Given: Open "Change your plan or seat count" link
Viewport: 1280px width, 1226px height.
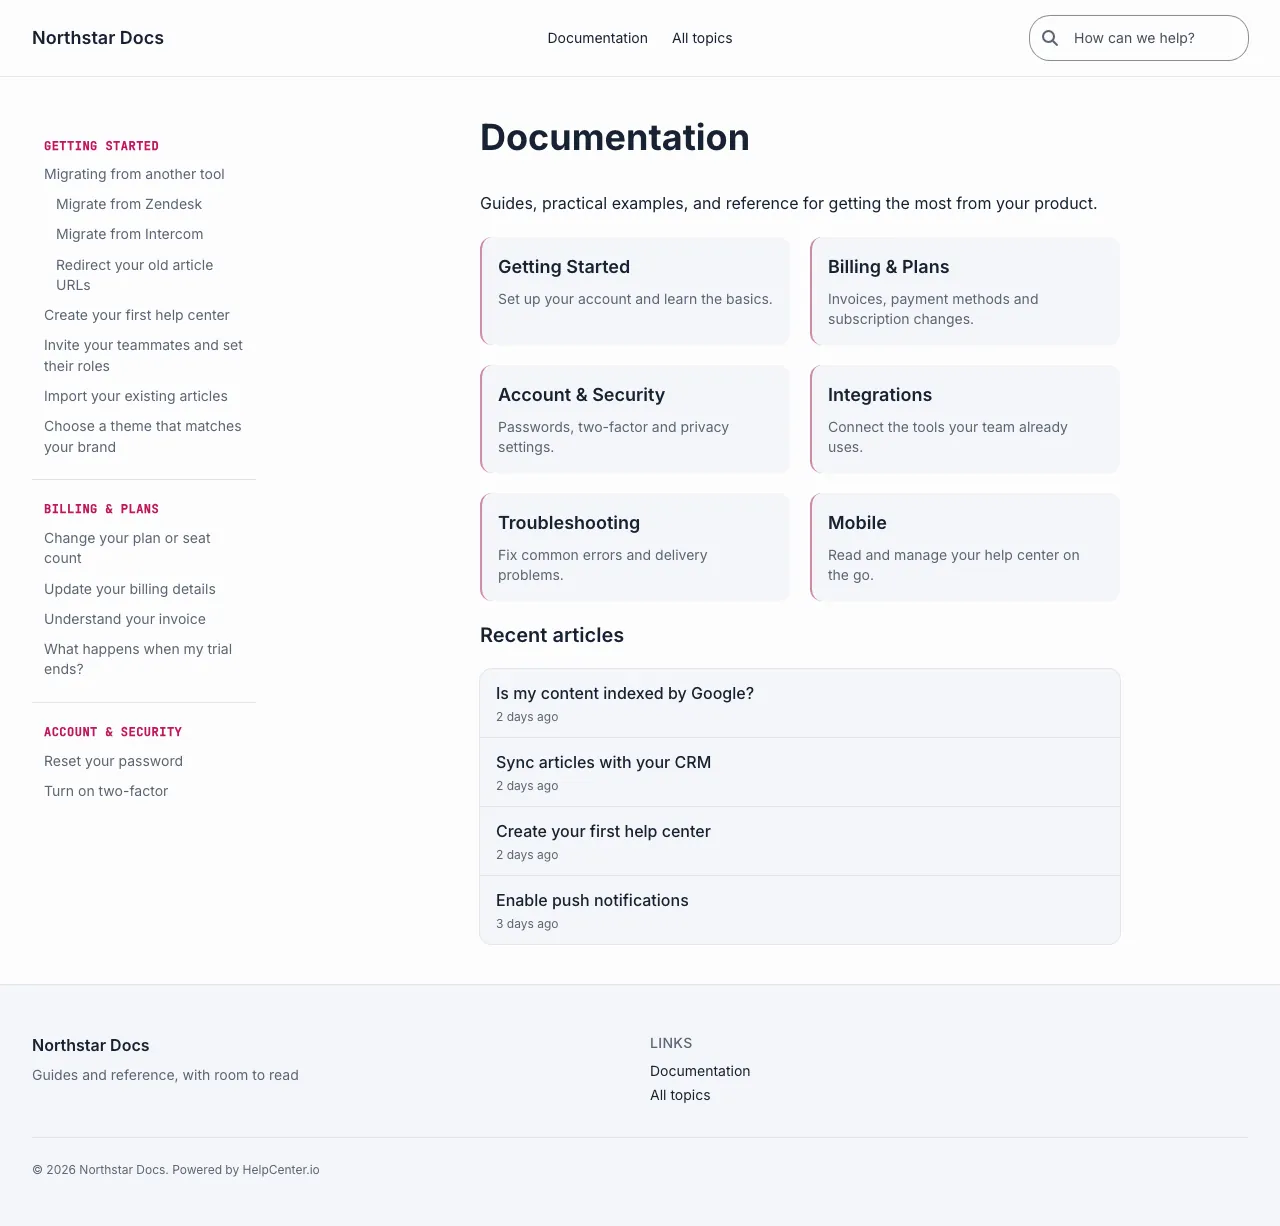Looking at the screenshot, I should (x=127, y=548).
